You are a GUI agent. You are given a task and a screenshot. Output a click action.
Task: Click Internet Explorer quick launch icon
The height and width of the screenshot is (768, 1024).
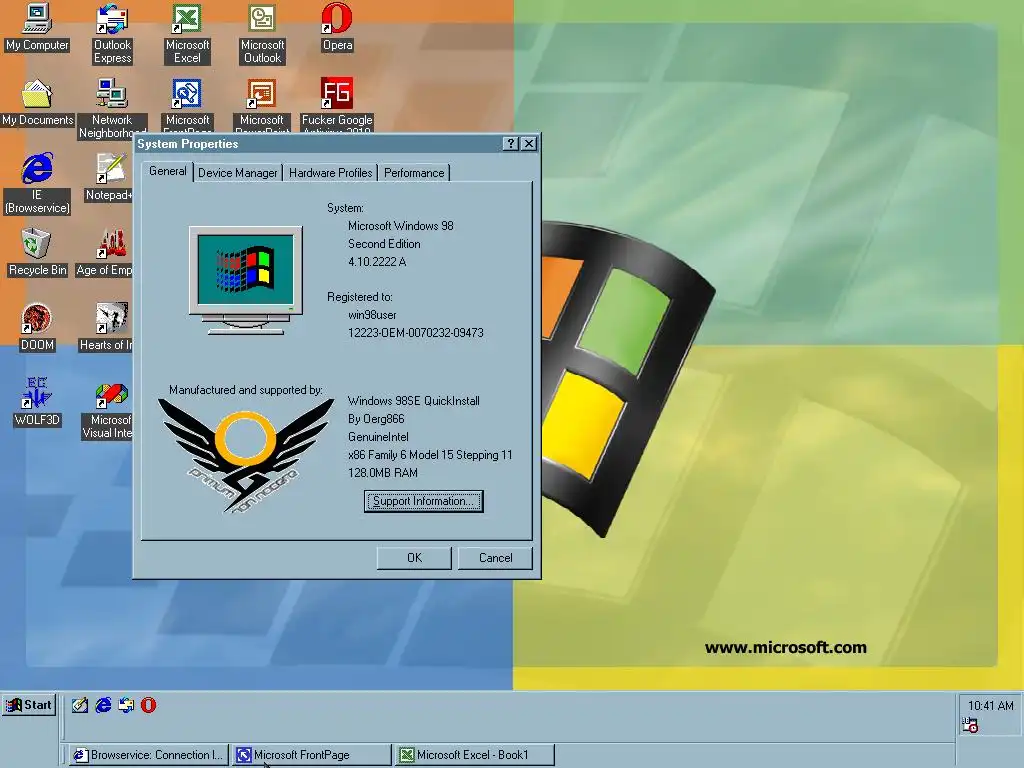(x=103, y=705)
